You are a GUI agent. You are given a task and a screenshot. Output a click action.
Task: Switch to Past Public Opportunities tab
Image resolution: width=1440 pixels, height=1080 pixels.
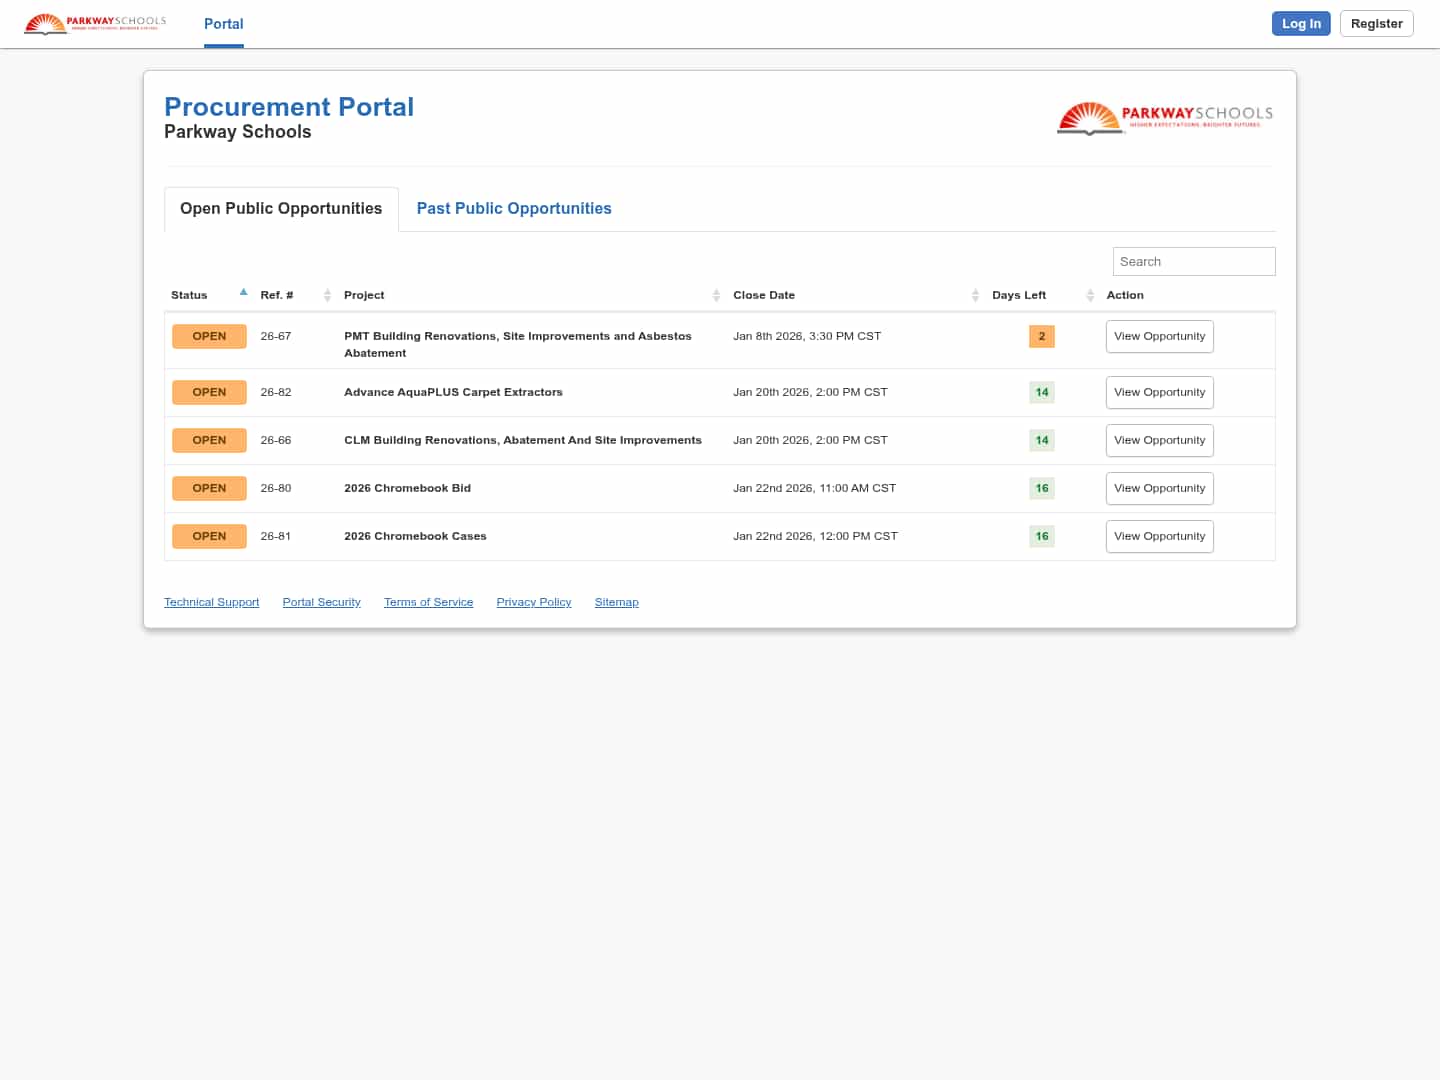(513, 209)
